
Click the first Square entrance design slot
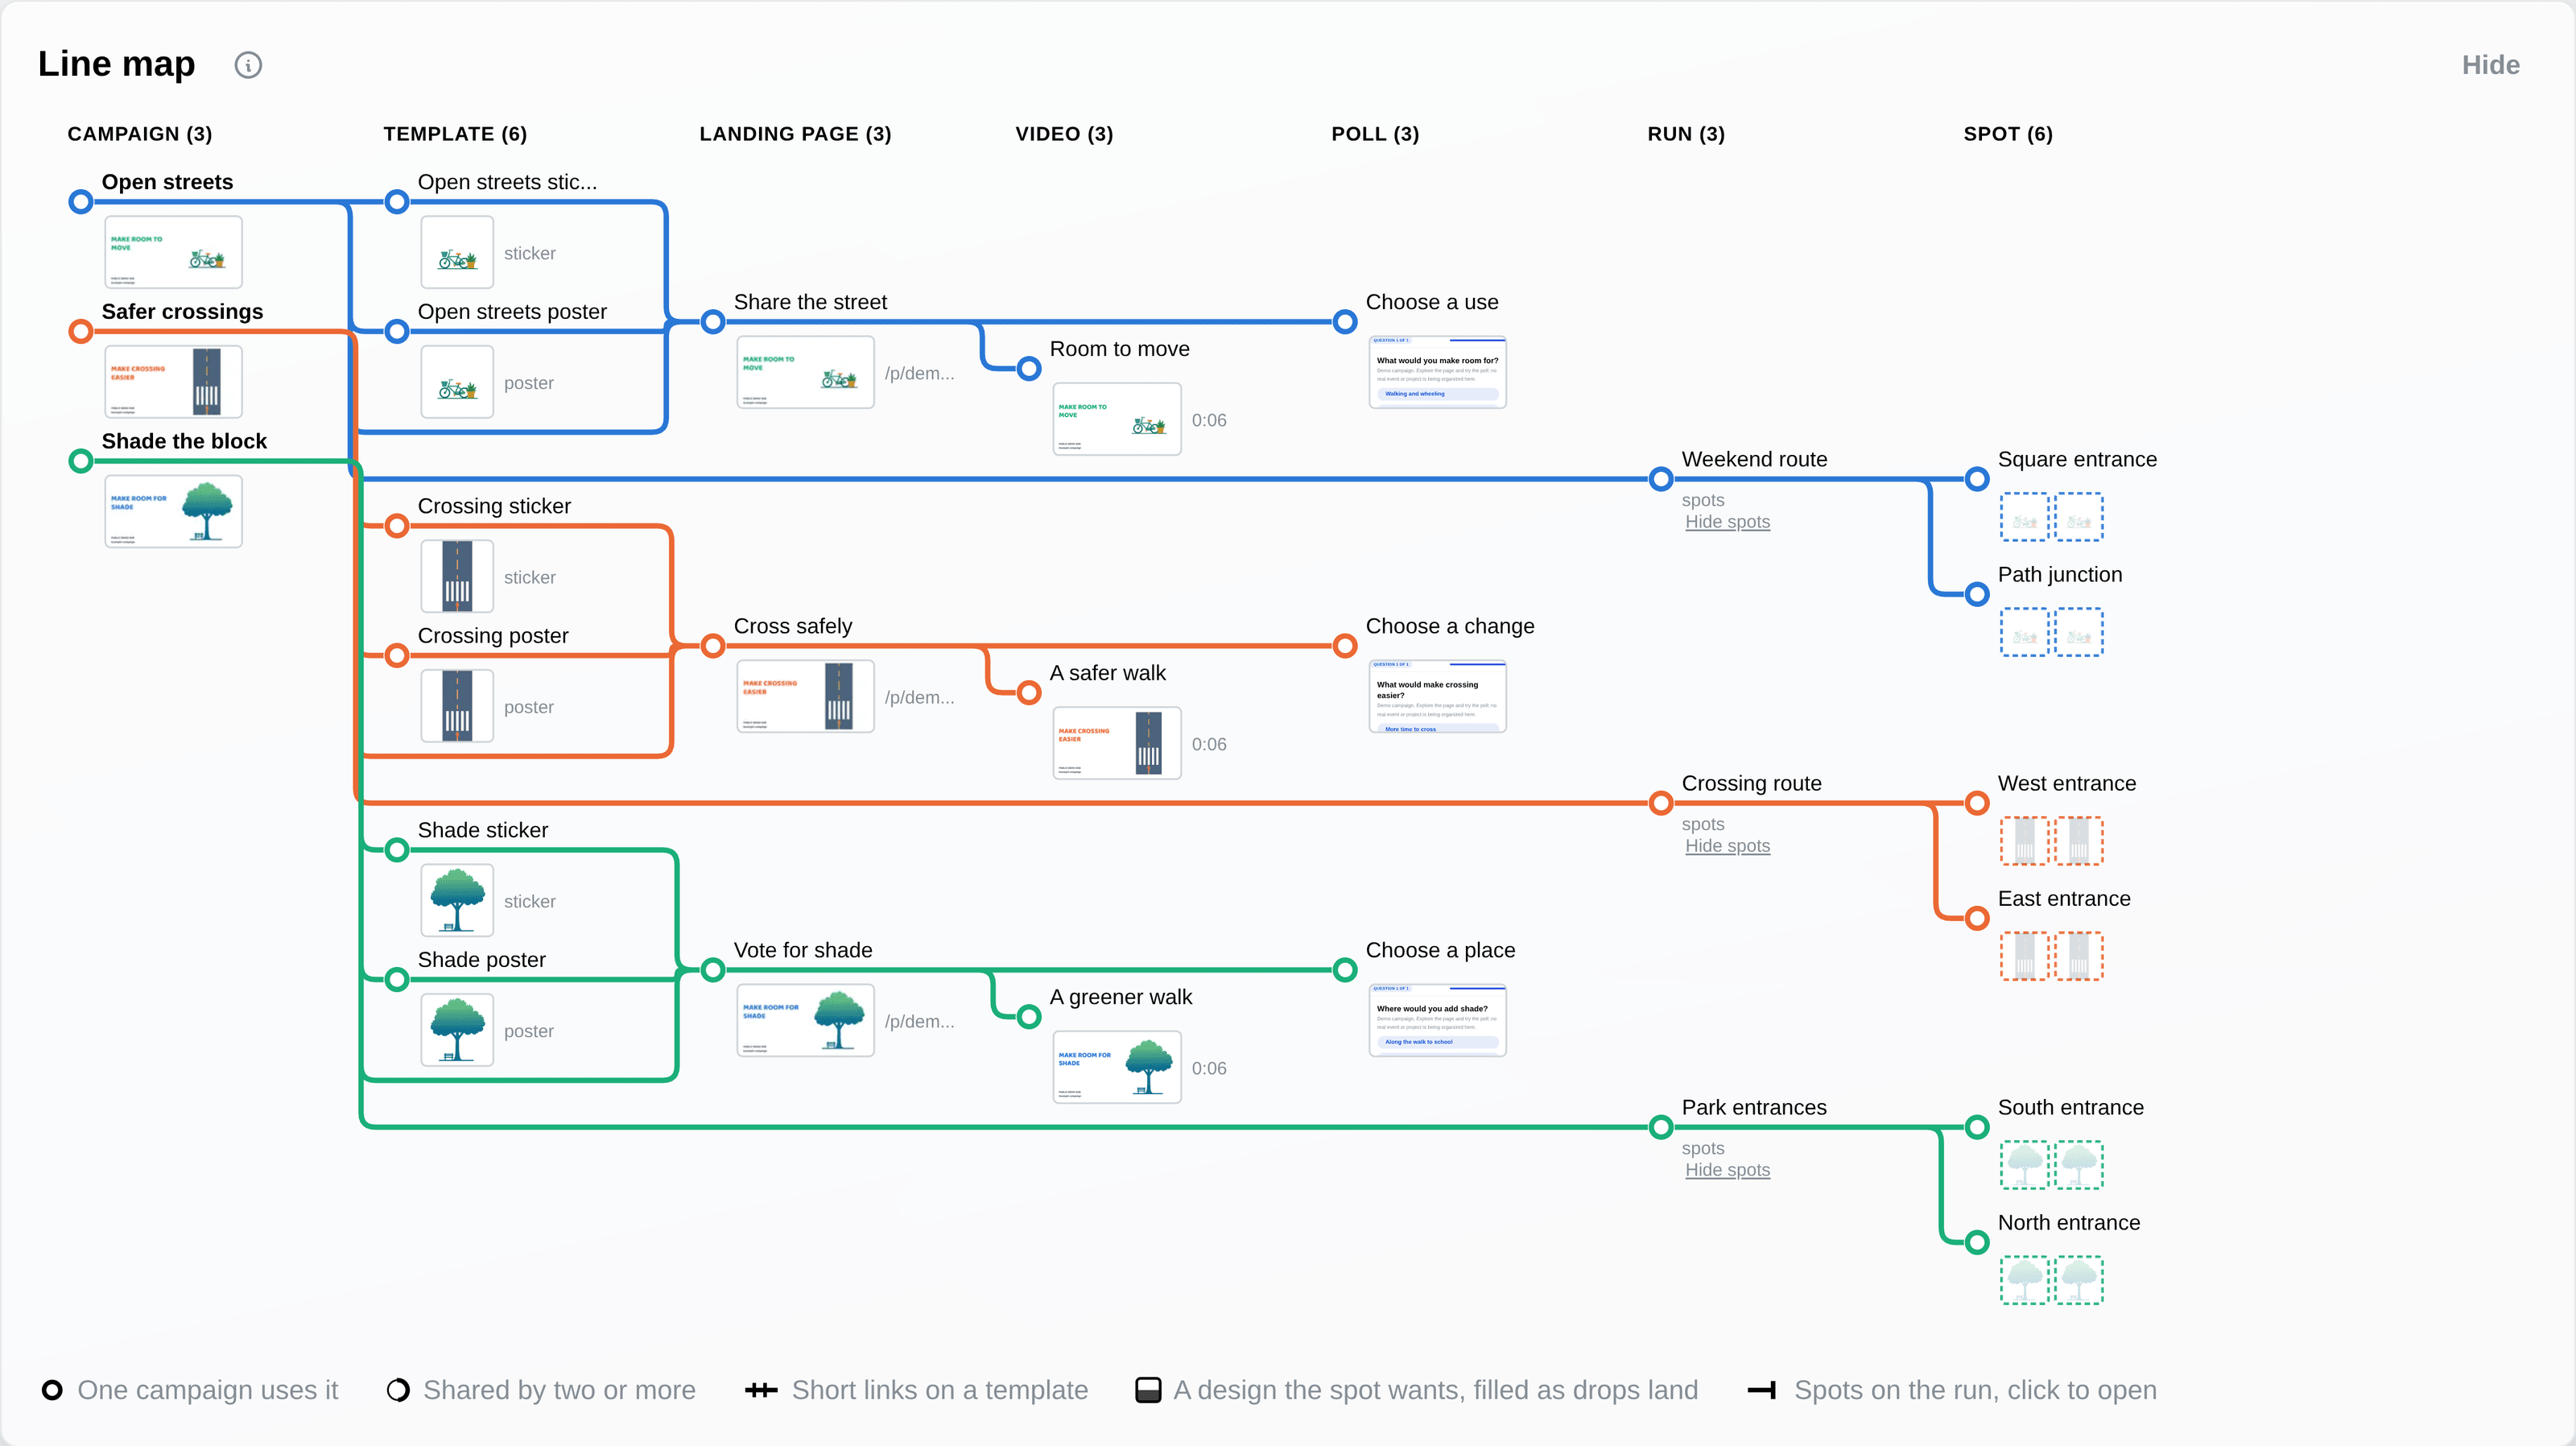[2024, 517]
